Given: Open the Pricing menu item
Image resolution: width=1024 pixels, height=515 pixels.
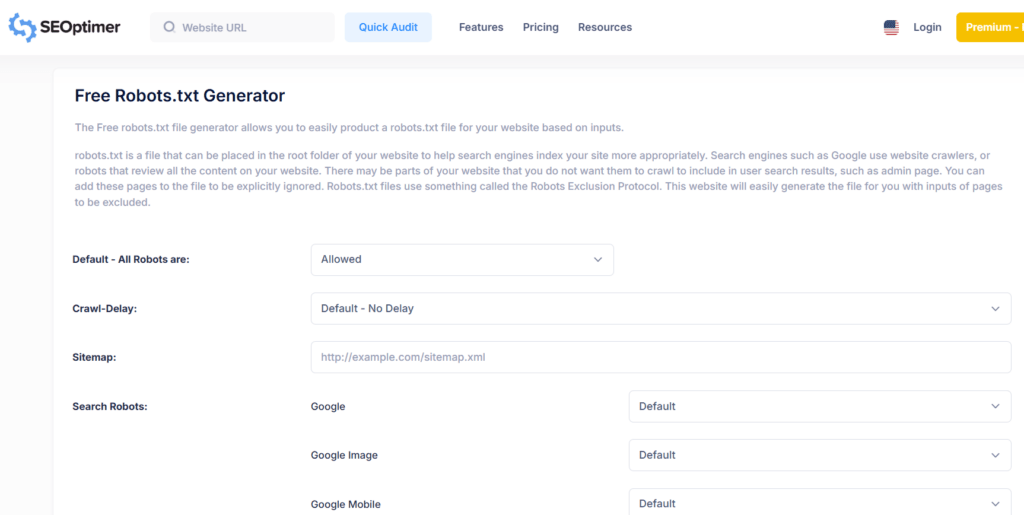Looking at the screenshot, I should click(x=541, y=28).
